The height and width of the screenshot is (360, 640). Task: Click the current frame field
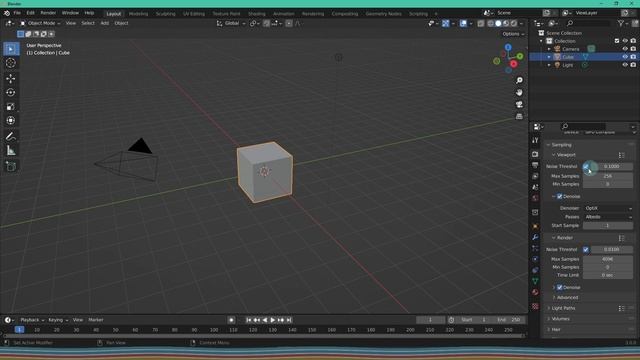[430, 320]
